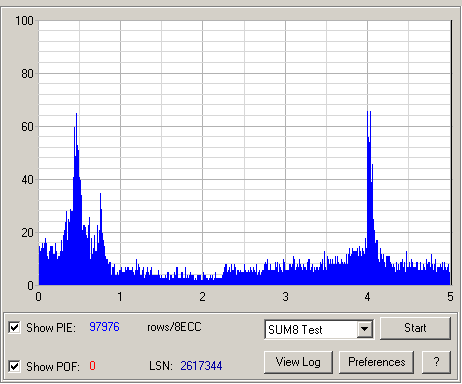Click the POF count value 0
The width and height of the screenshot is (462, 384).
[92, 366]
